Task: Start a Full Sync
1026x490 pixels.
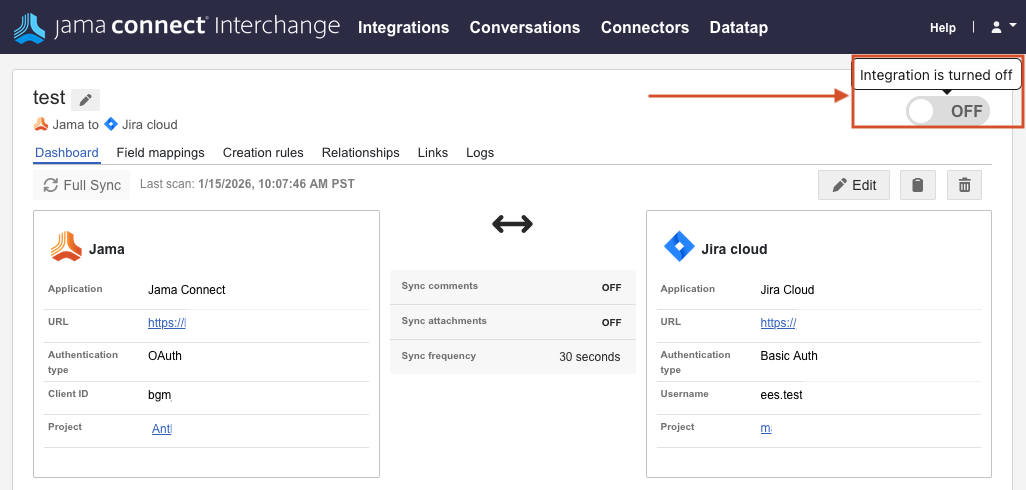Action: (x=82, y=185)
